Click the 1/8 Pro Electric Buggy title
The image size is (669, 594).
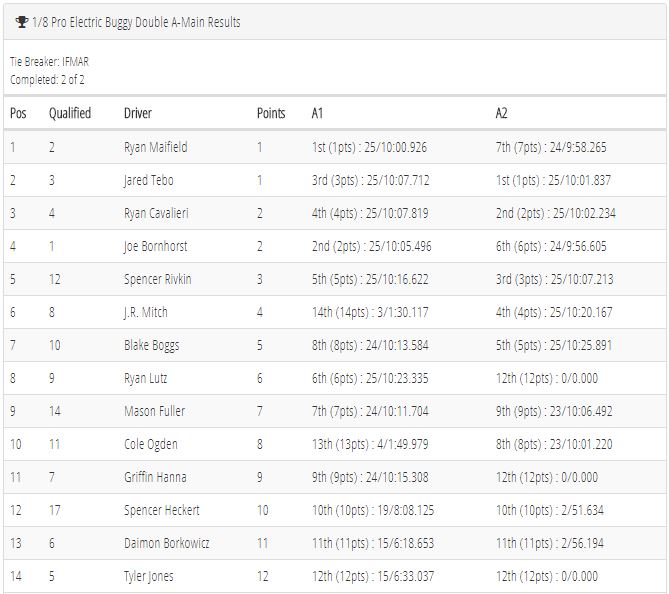tap(136, 22)
